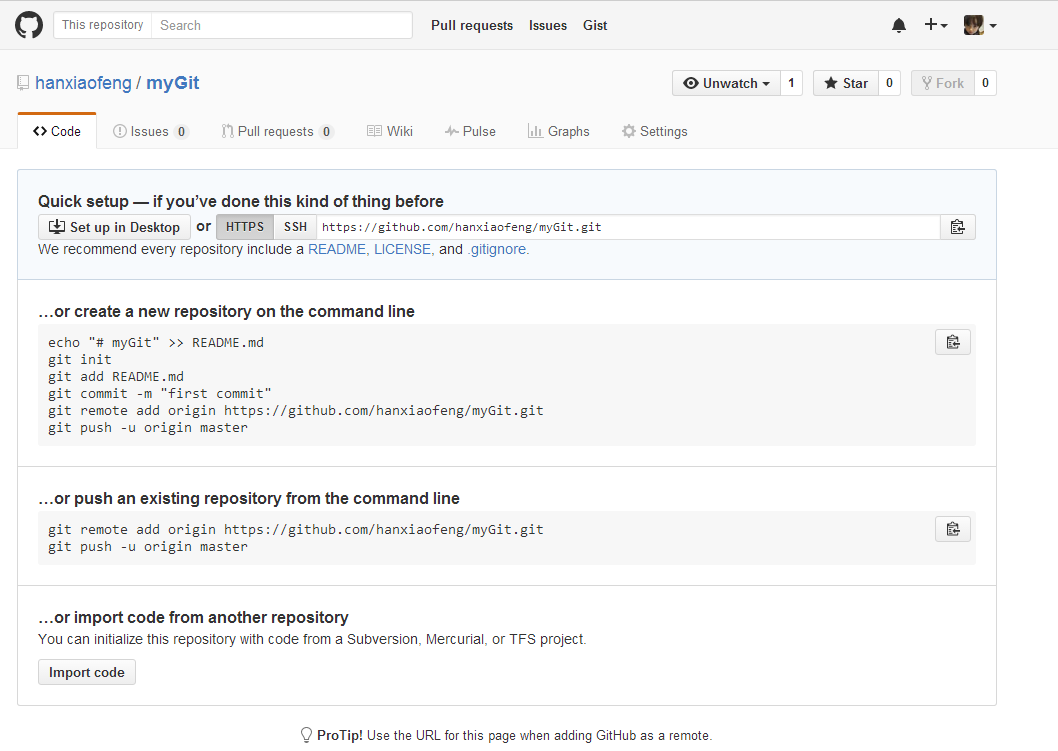The image size is (1058, 751).
Task: Click the Fork button
Action: point(943,83)
